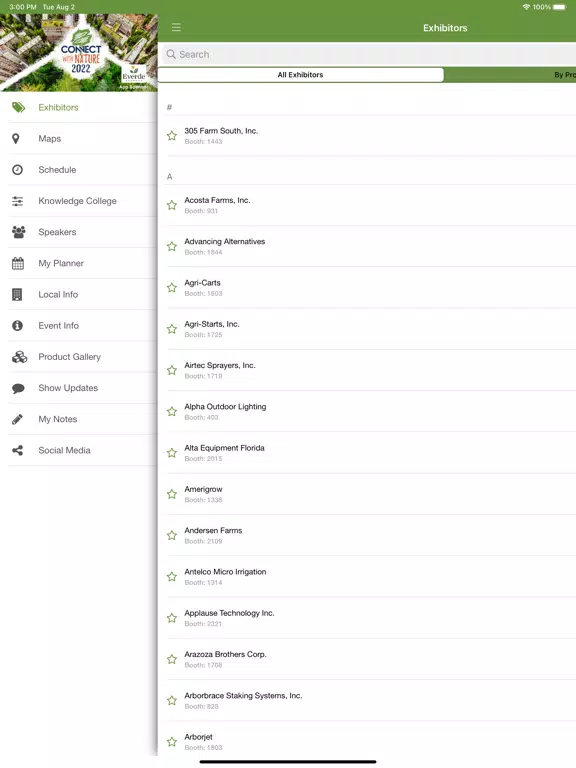Favorite Acosta Farms, Inc. with star
Screen dimensions: 576x768
point(172,205)
